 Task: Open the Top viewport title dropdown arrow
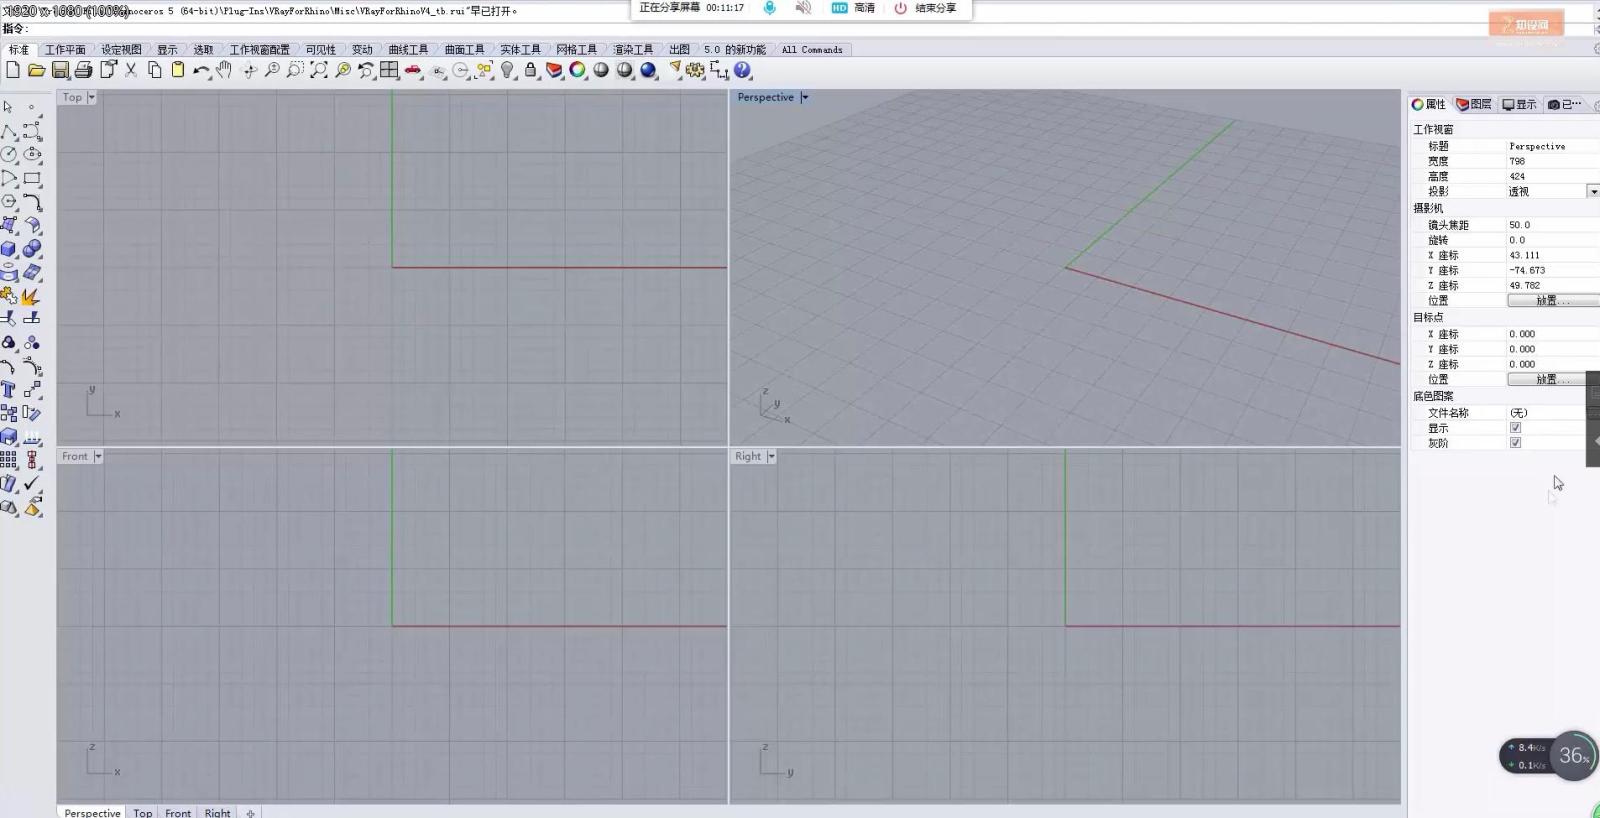[x=91, y=98]
